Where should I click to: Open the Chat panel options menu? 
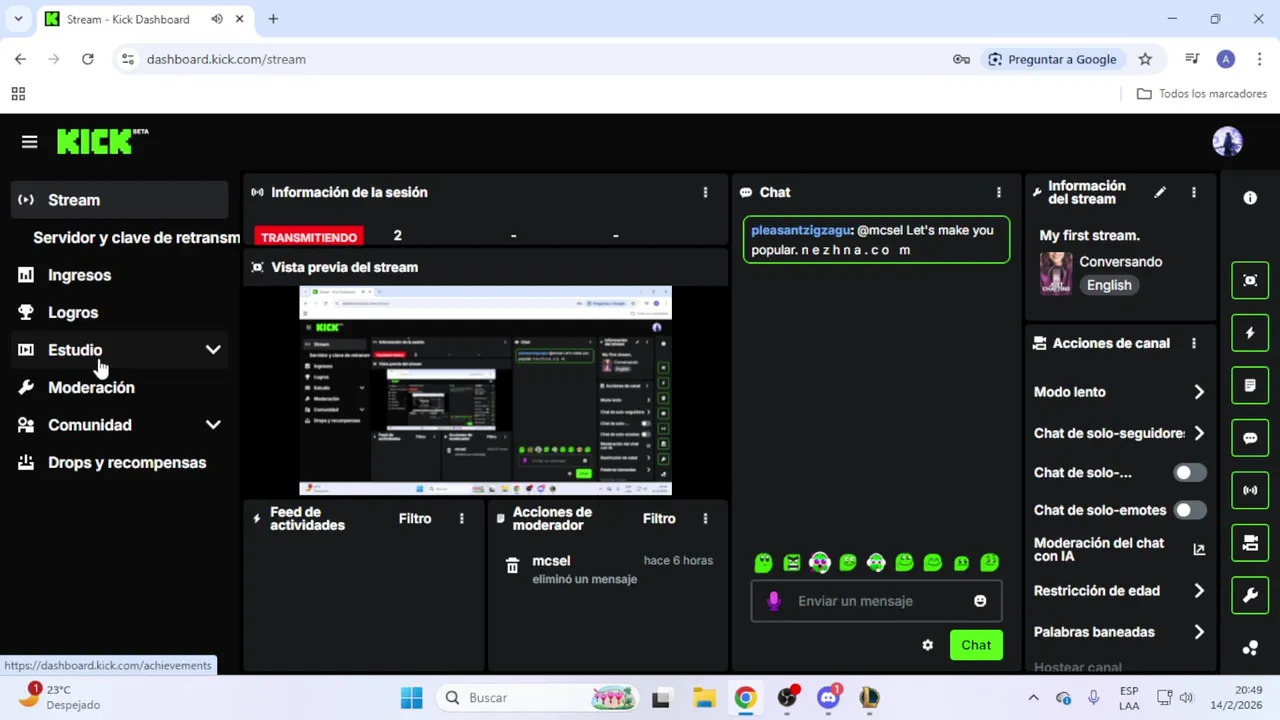coord(998,192)
